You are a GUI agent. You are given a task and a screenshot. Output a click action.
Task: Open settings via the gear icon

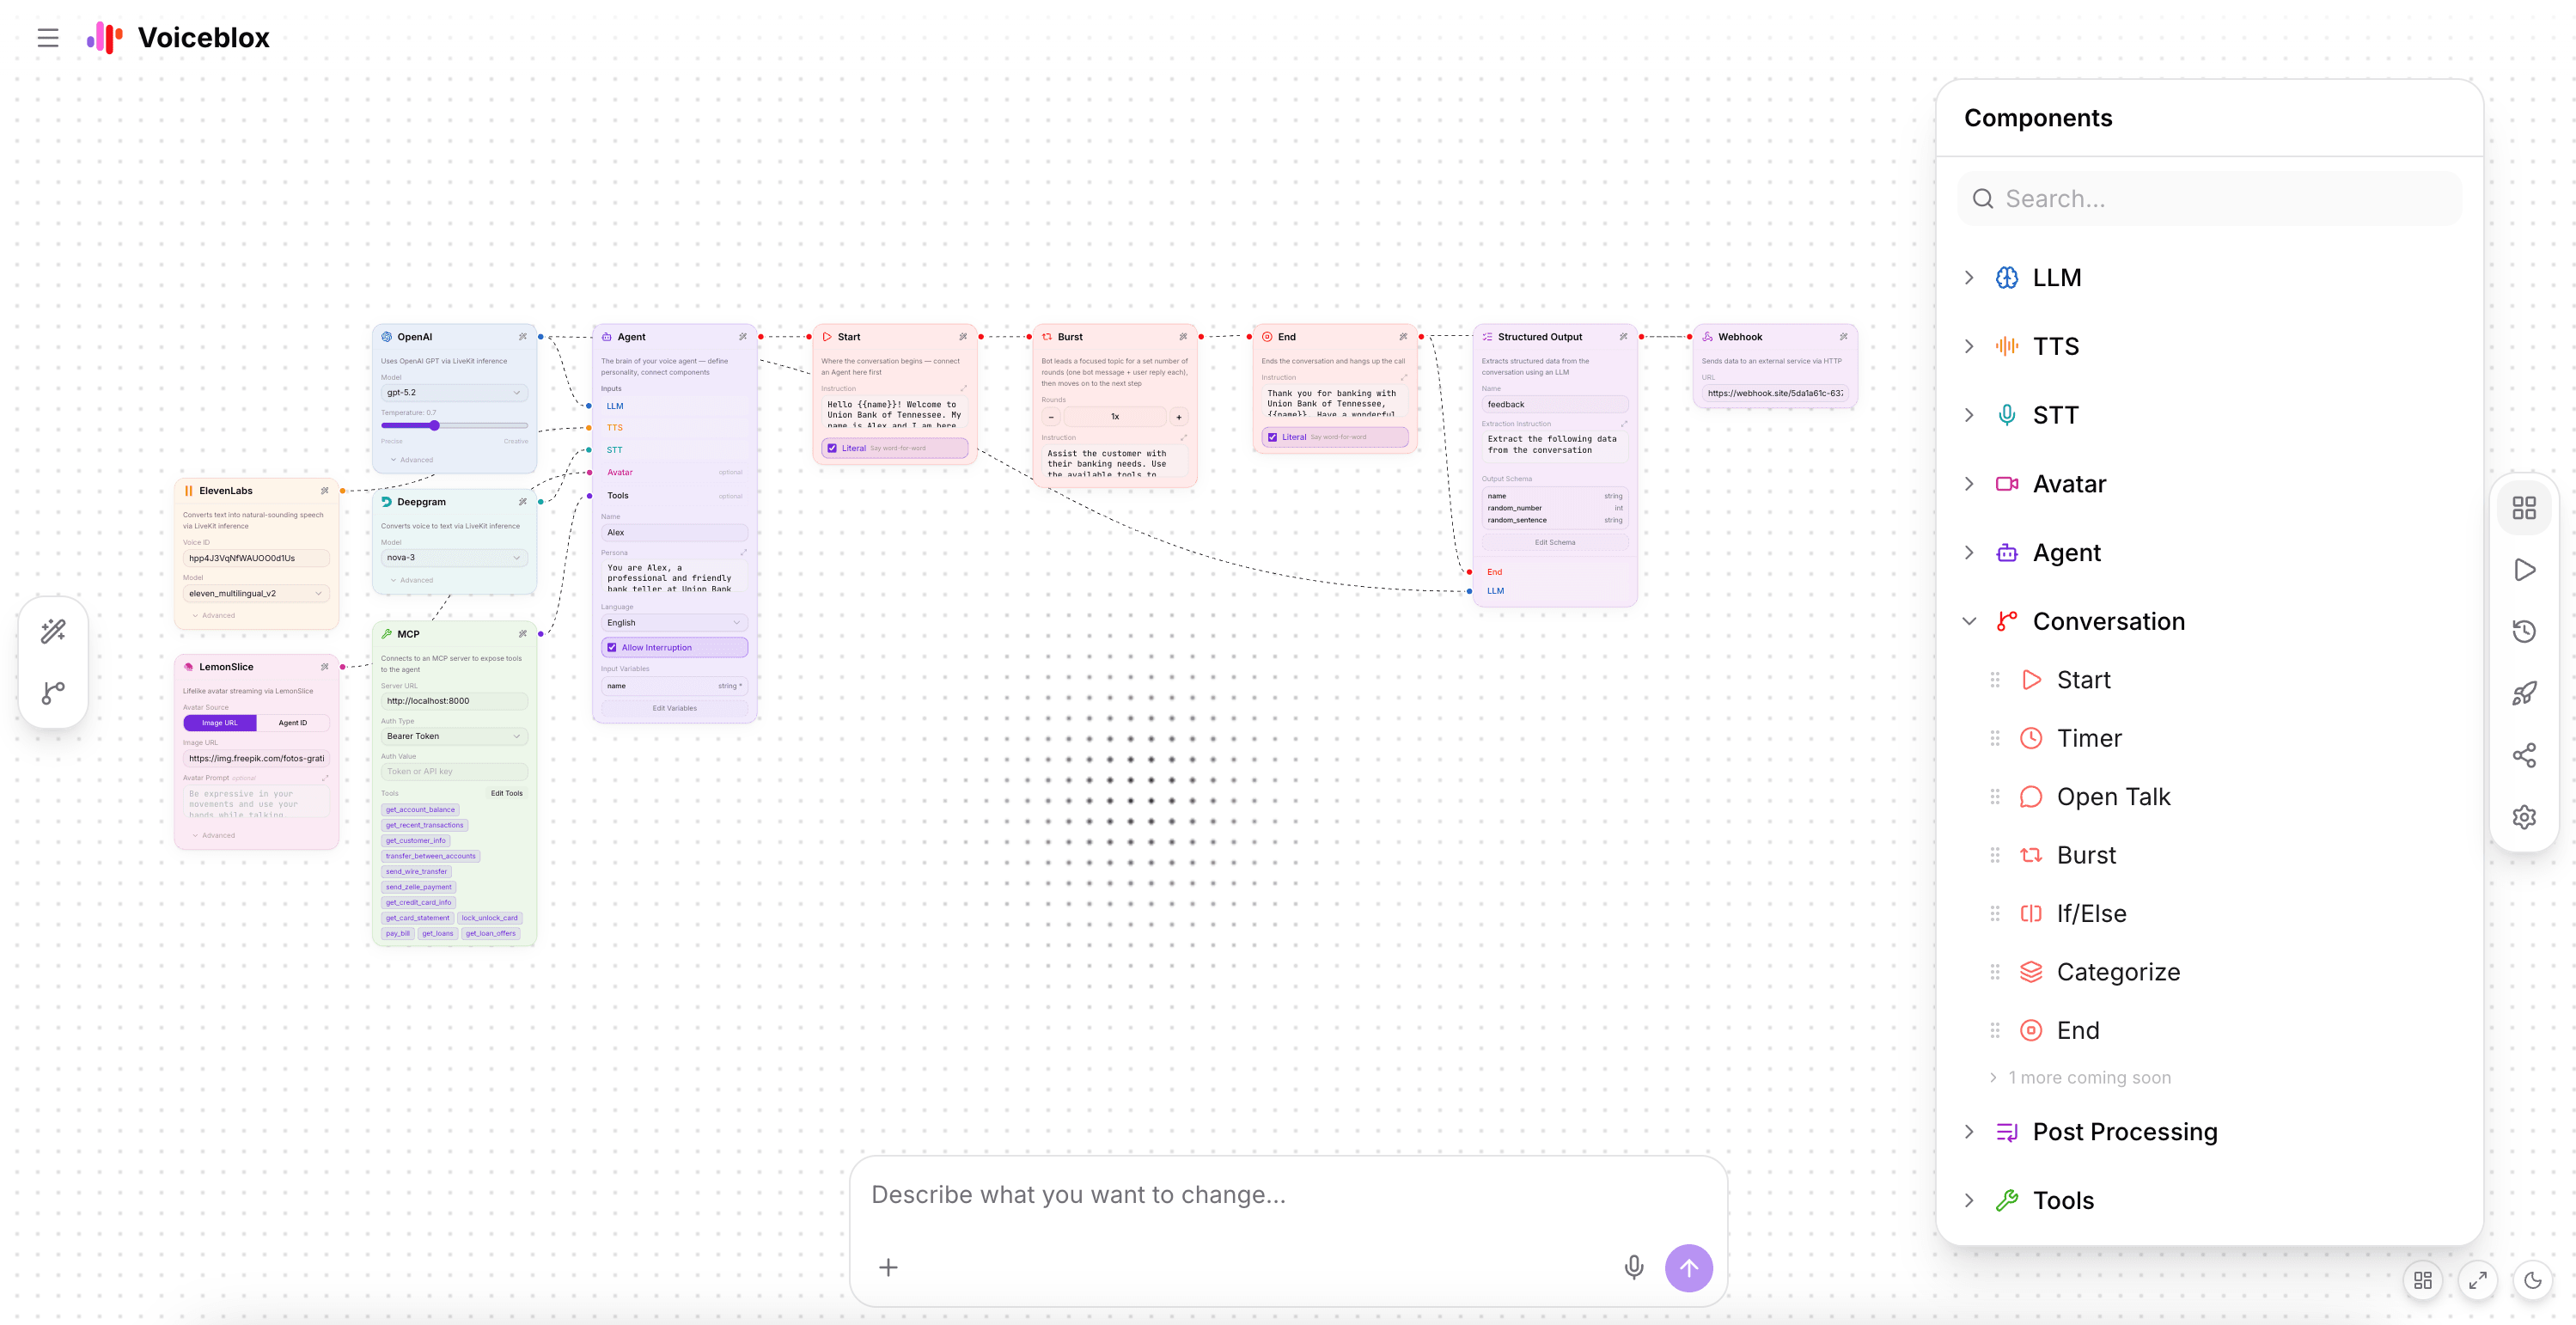point(2525,817)
